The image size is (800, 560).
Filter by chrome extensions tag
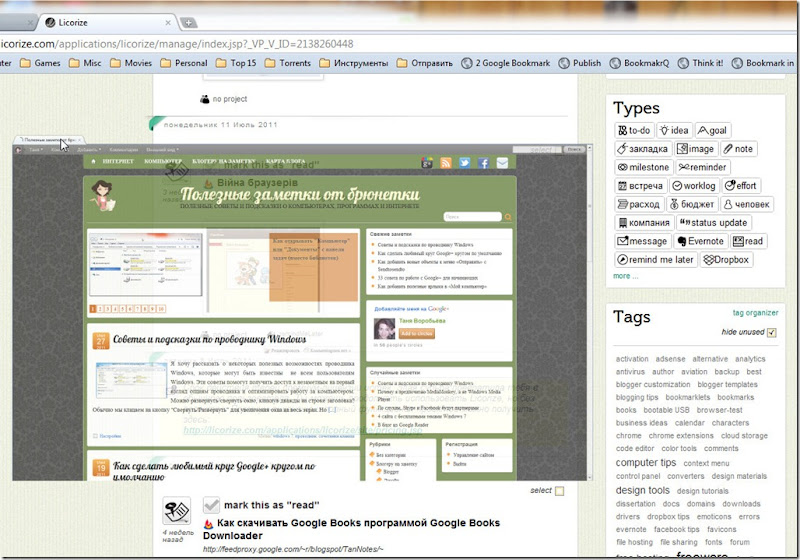click(x=681, y=436)
